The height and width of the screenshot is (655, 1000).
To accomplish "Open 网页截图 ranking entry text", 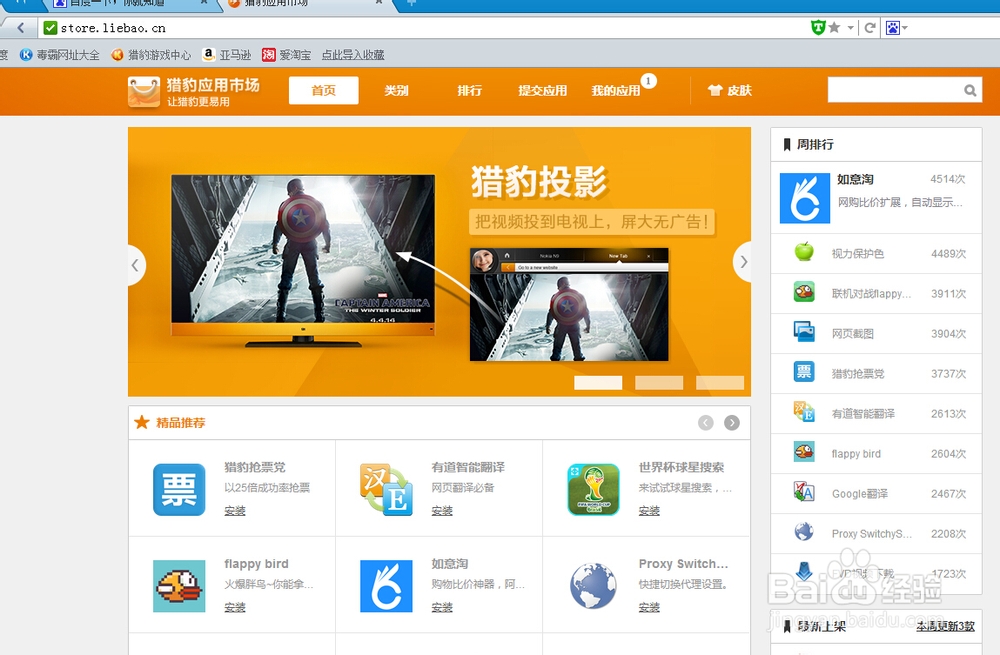I will pyautogui.click(x=853, y=334).
